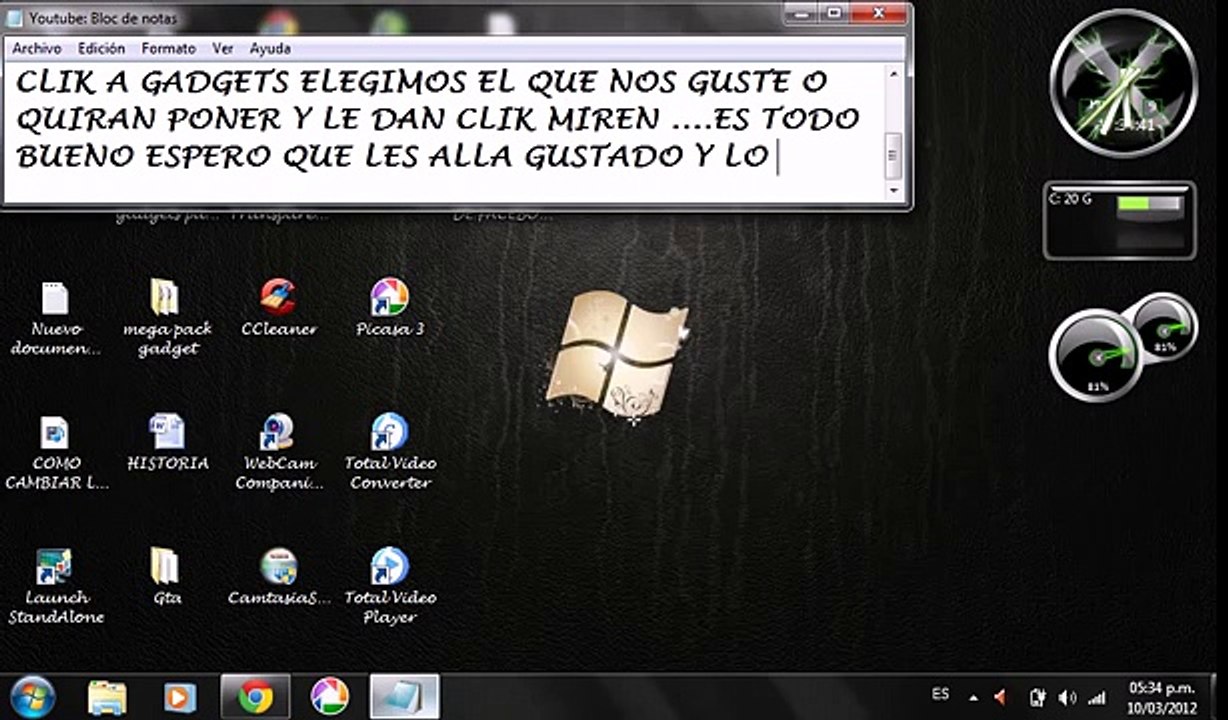Screen dimensions: 1228x720
Task: Click the Notepad vertical scrollbar thumb
Action: (x=894, y=155)
